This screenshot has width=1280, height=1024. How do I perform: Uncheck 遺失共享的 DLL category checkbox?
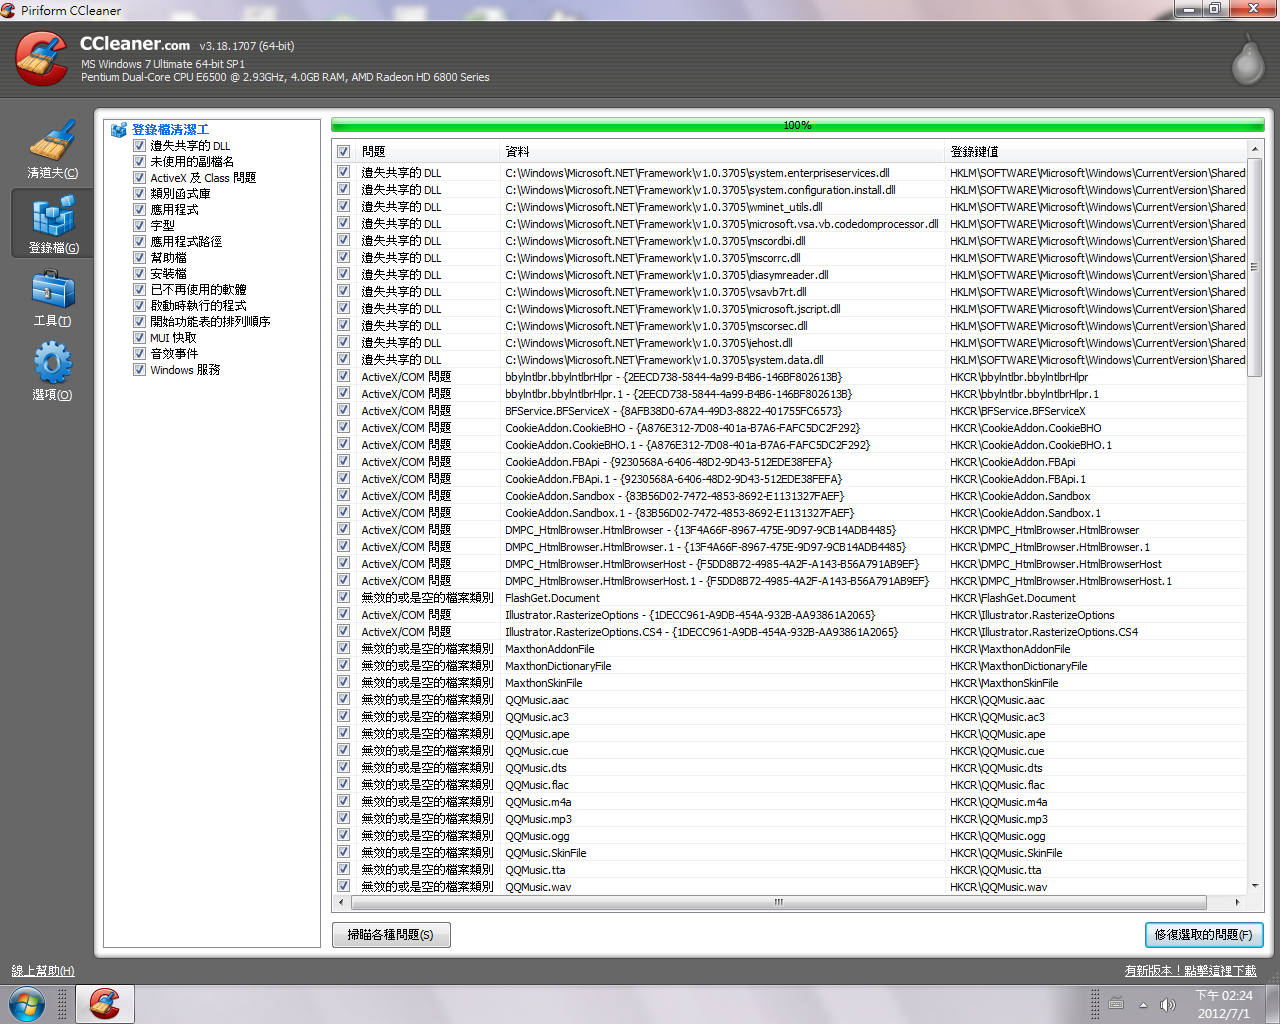[x=140, y=146]
